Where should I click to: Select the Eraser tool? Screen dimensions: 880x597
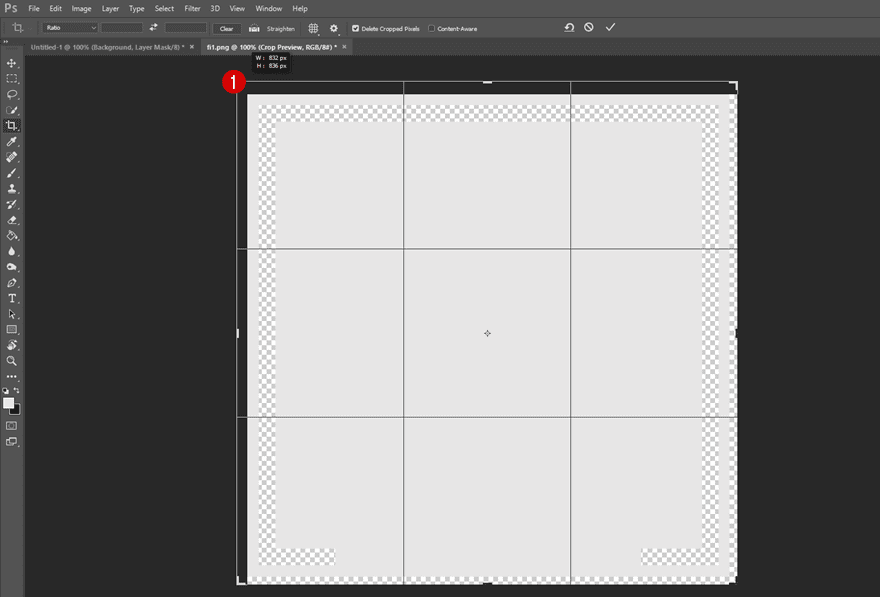(x=11, y=220)
